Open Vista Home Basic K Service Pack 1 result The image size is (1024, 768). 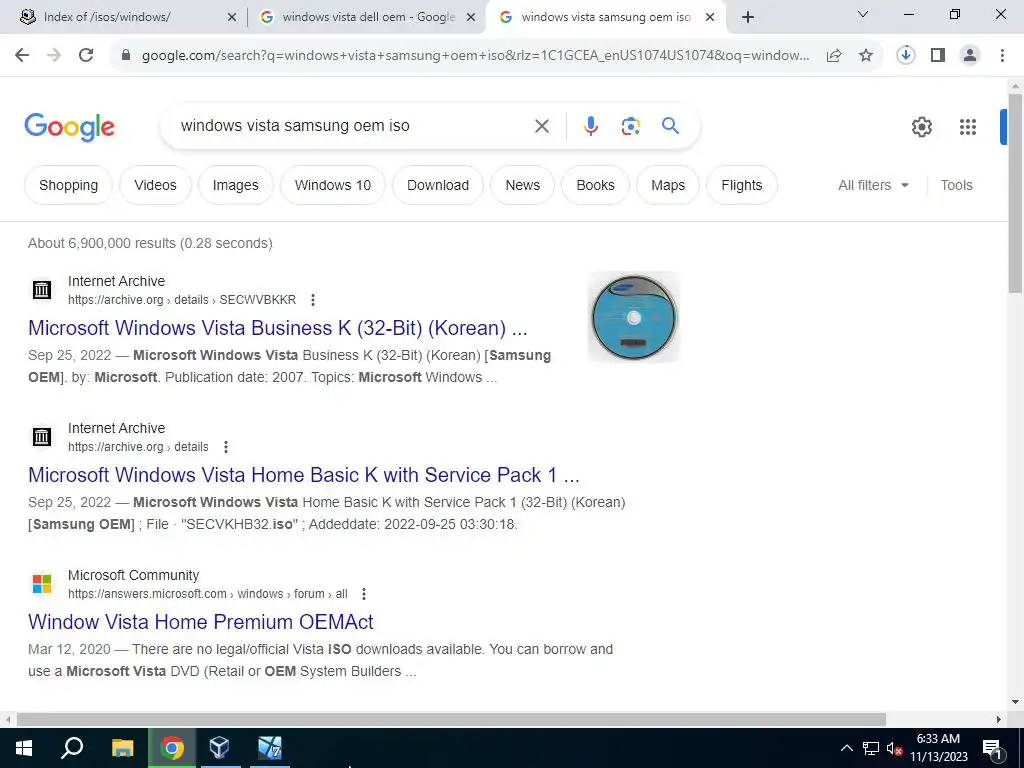304,475
